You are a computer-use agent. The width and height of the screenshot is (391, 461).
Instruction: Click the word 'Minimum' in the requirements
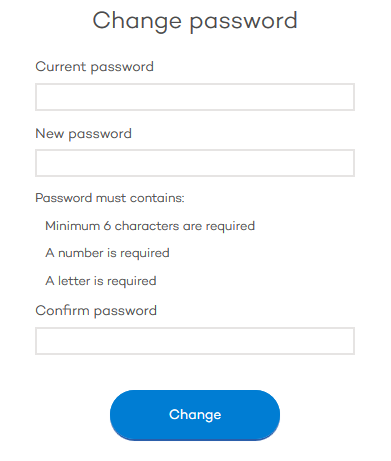[73, 226]
